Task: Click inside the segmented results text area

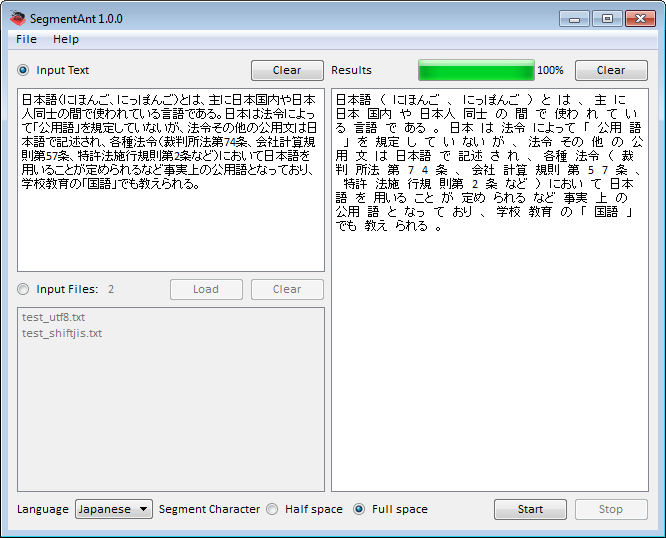Action: 489,350
